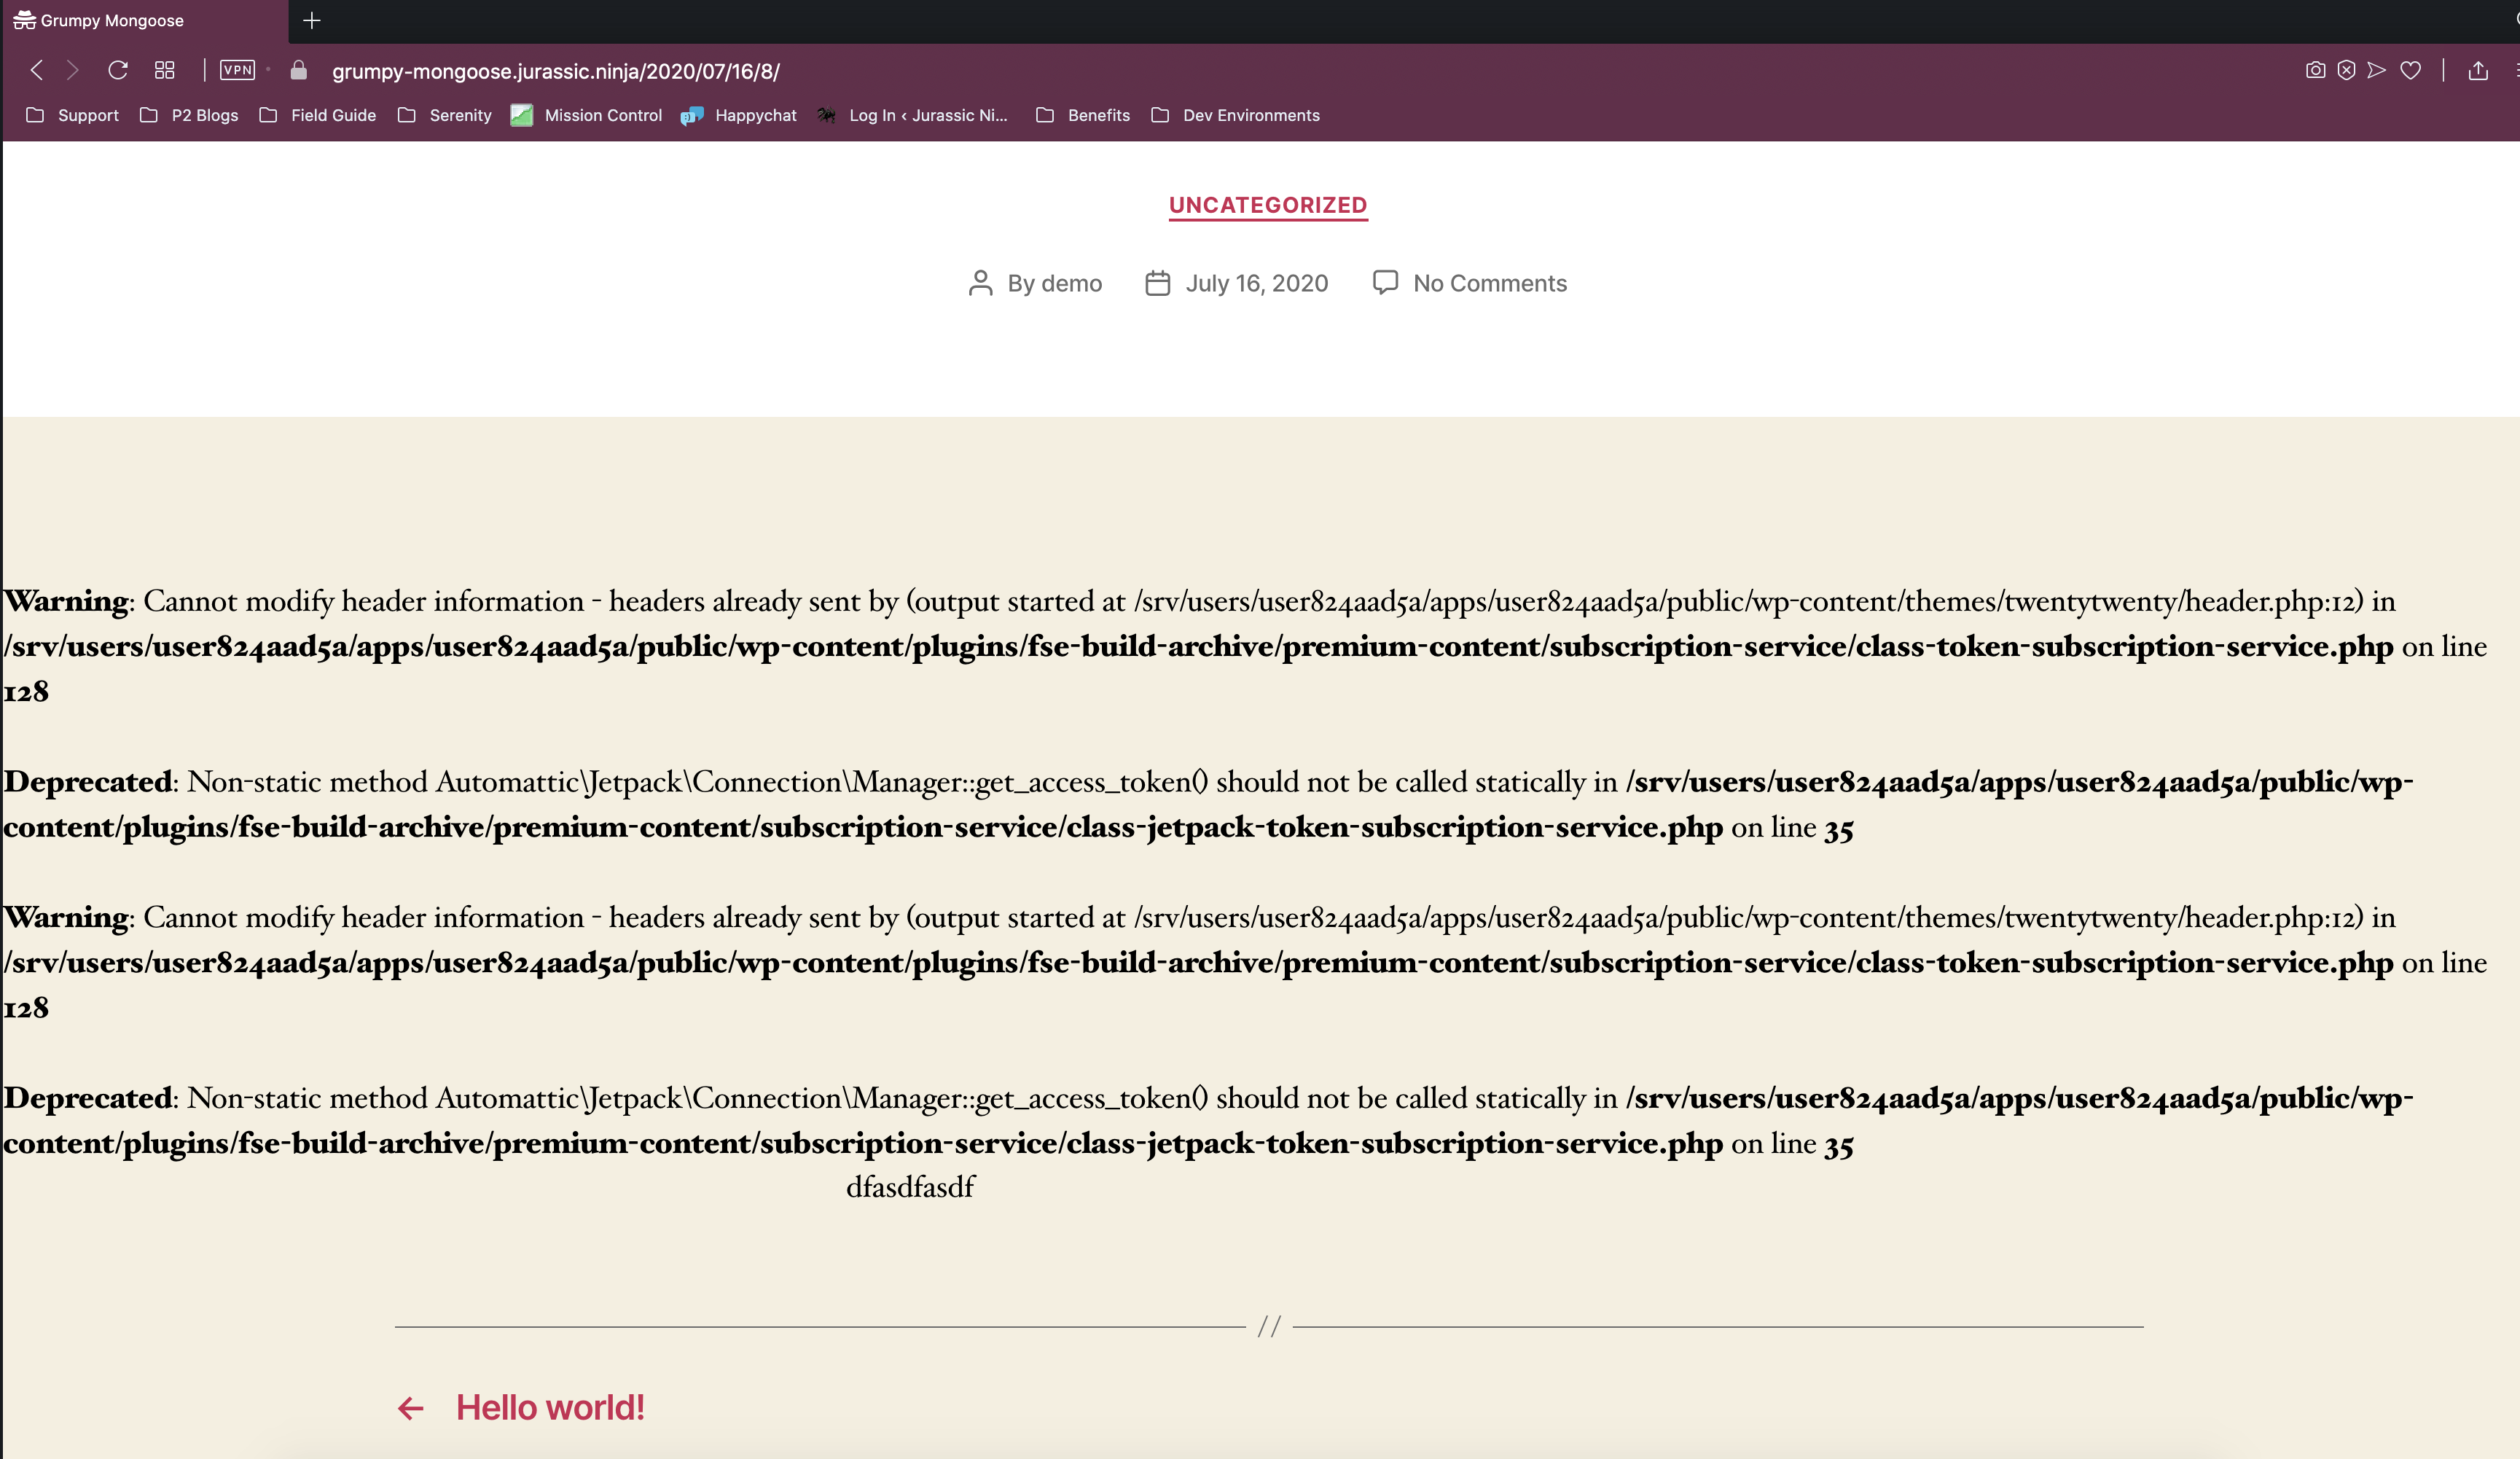The height and width of the screenshot is (1459, 2520).
Task: Click the share icon in the toolbar
Action: [x=2478, y=70]
